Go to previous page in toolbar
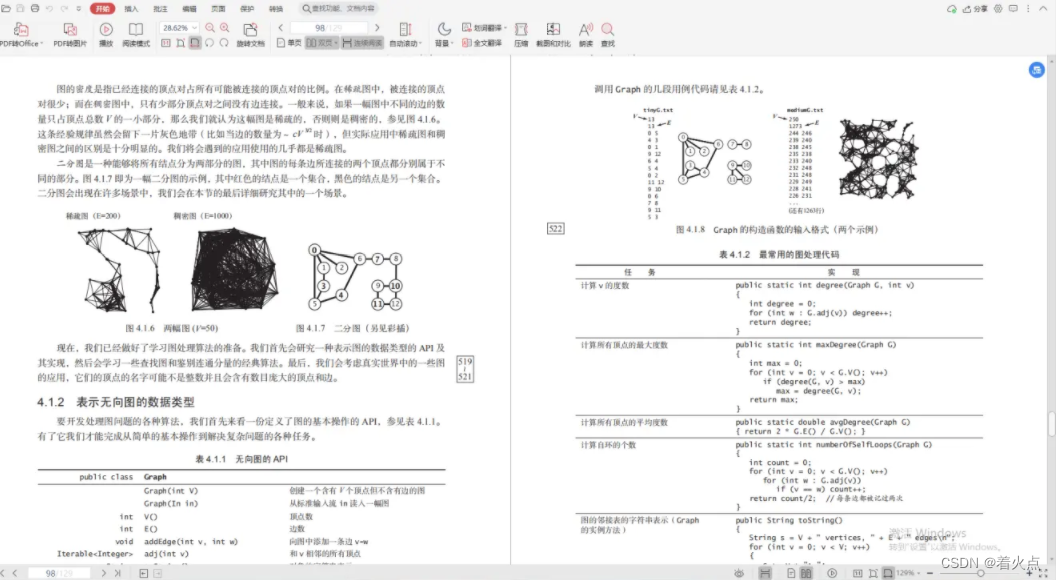1056x580 pixels. coord(281,28)
